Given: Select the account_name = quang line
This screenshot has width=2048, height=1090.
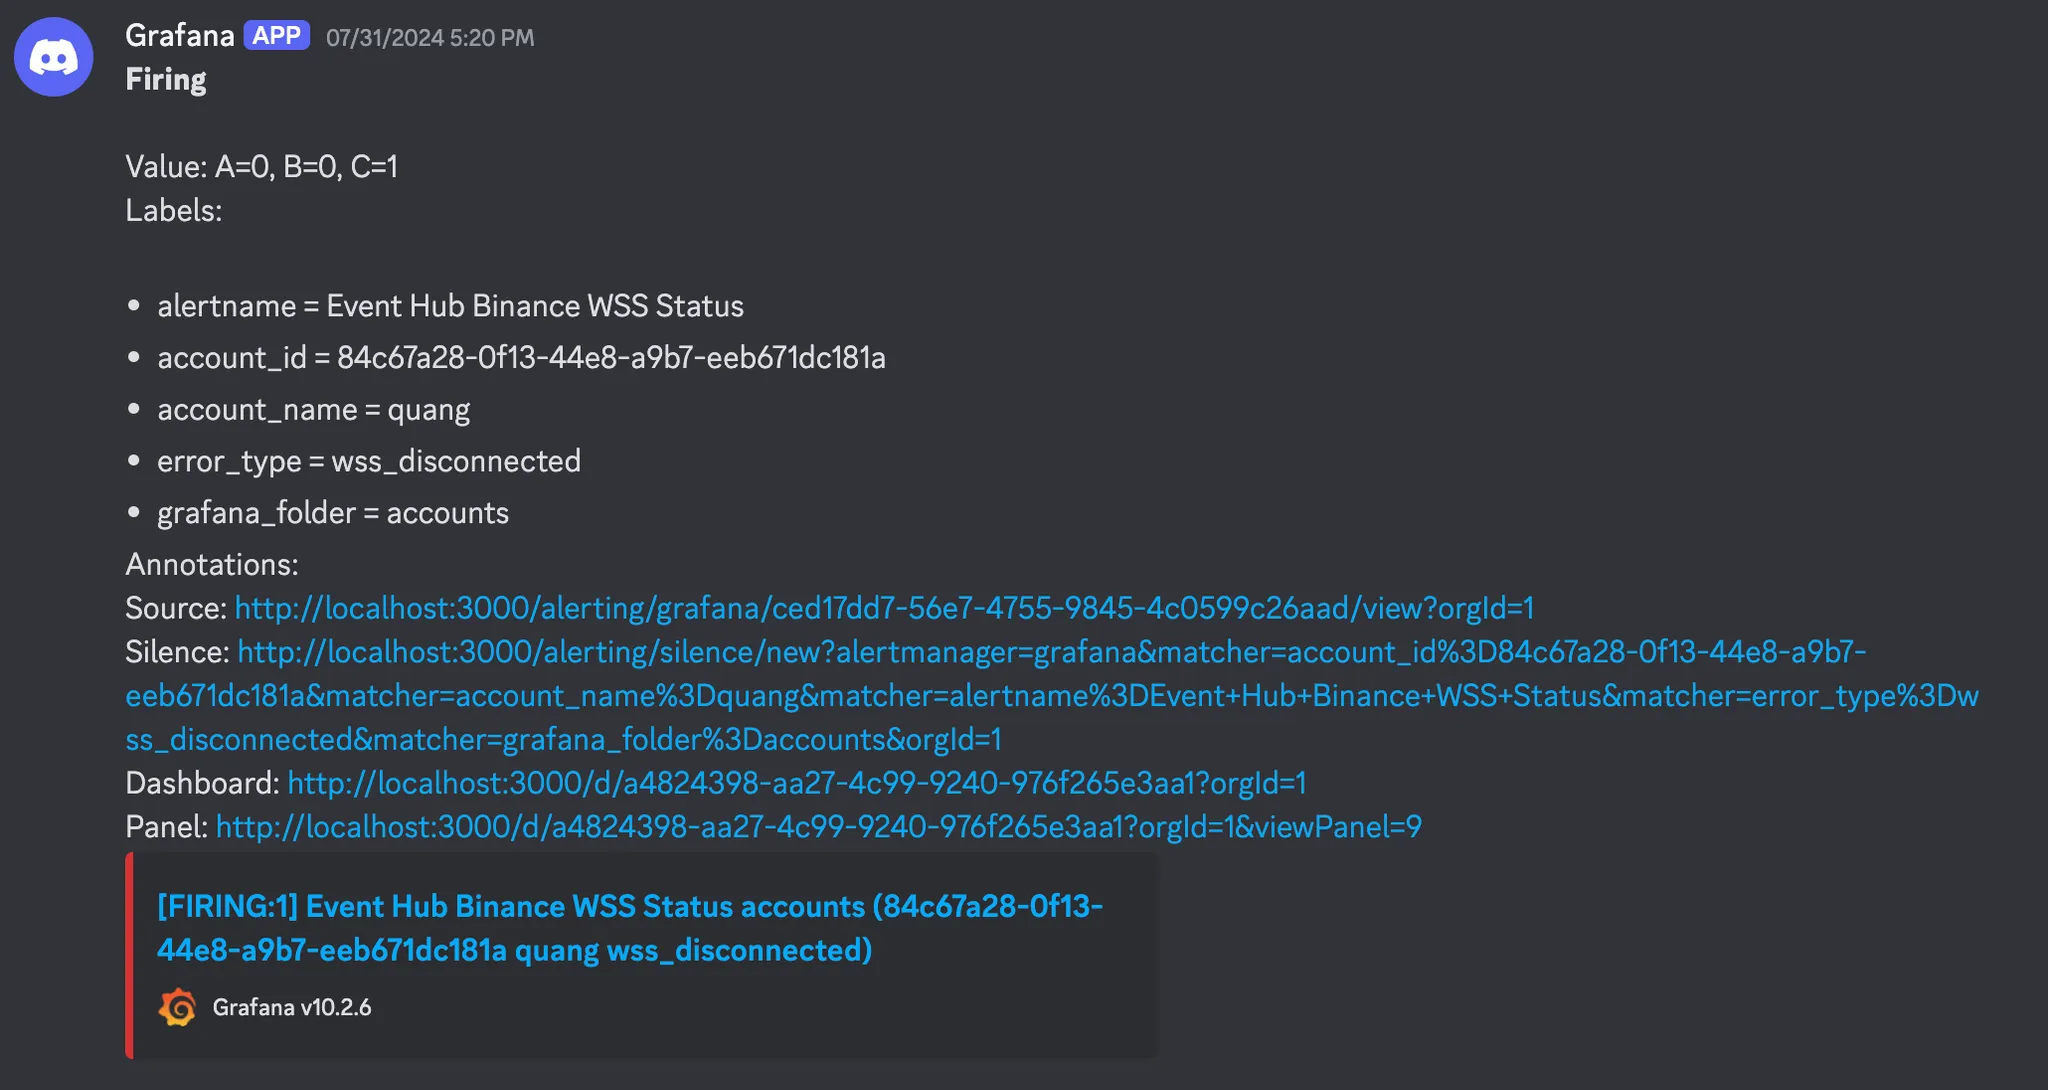Looking at the screenshot, I should point(313,410).
